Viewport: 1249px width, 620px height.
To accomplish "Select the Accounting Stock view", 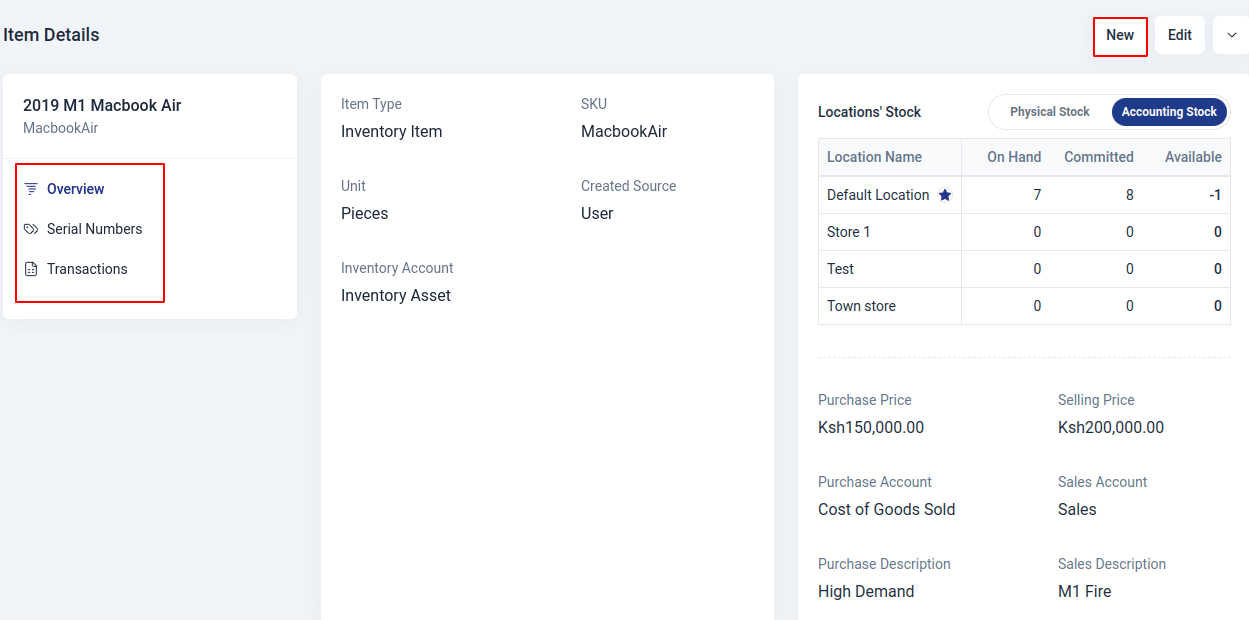I will point(1169,111).
